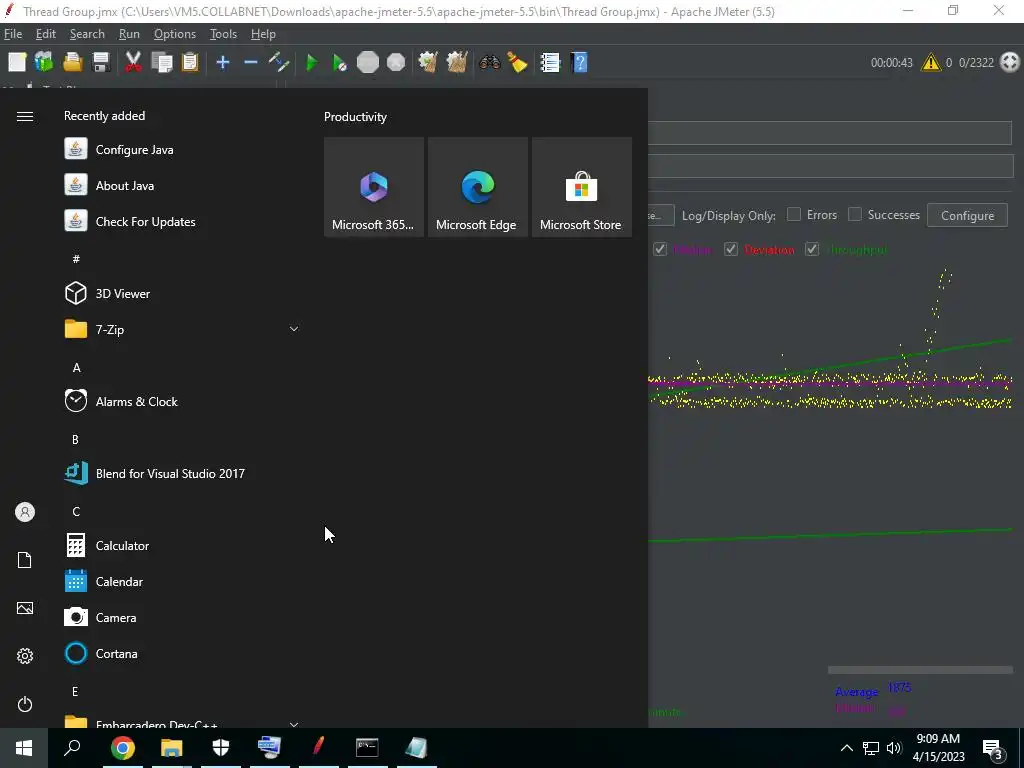Screen dimensions: 1024x768
Task: Open the Options menu
Action: coord(174,34)
